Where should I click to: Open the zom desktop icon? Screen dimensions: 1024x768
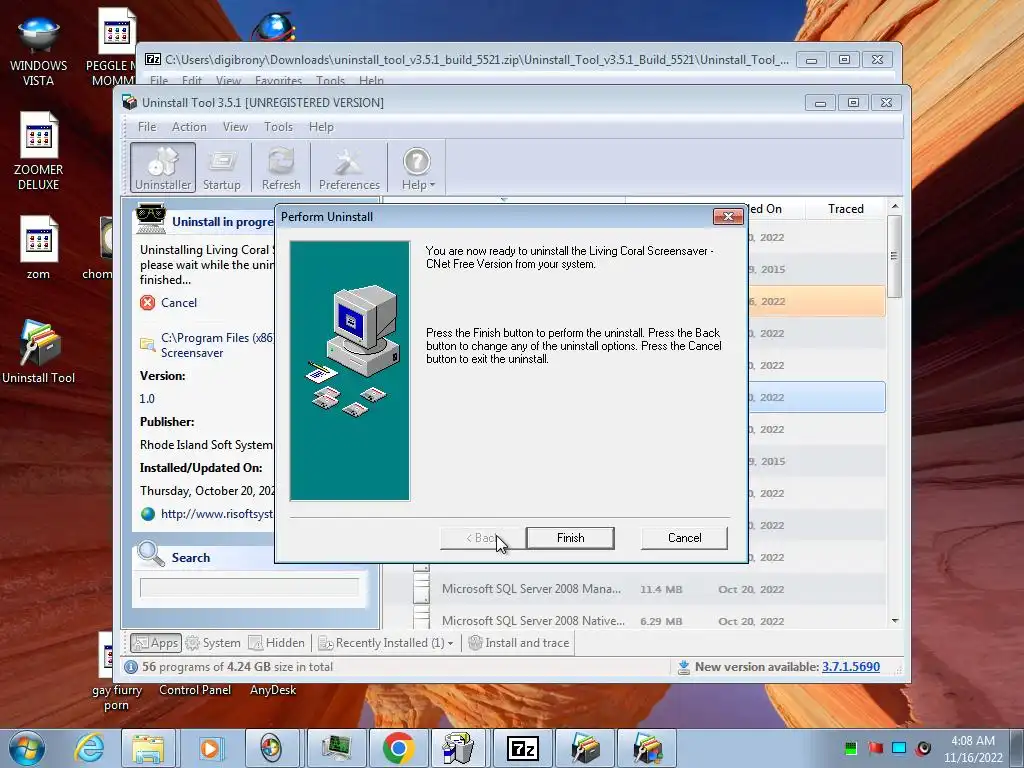[x=39, y=248]
